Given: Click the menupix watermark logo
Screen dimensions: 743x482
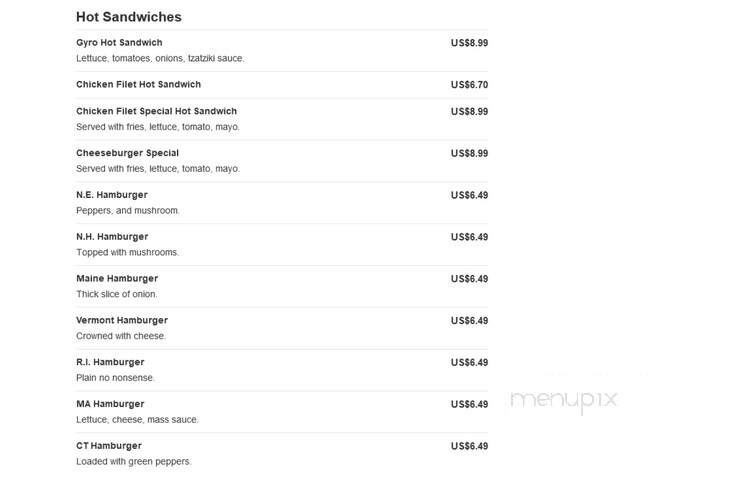Looking at the screenshot, I should pos(564,401).
